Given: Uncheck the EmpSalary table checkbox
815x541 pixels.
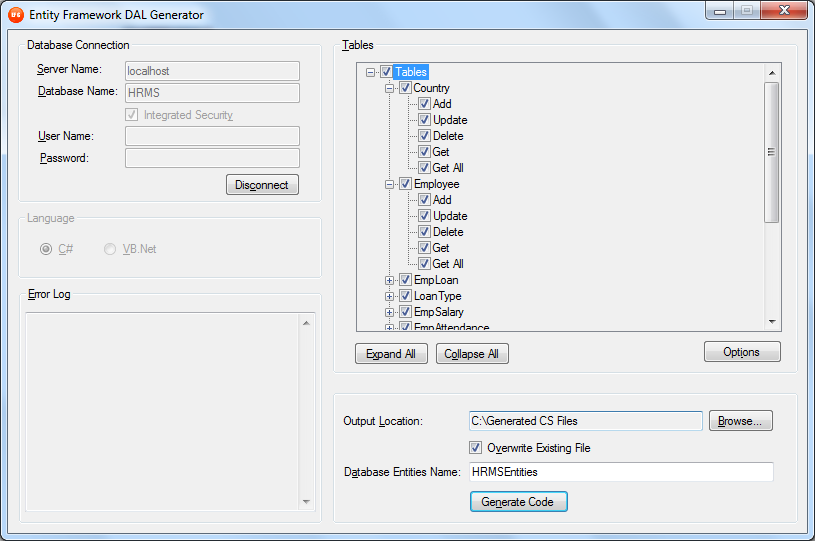Looking at the screenshot, I should pyautogui.click(x=405, y=312).
